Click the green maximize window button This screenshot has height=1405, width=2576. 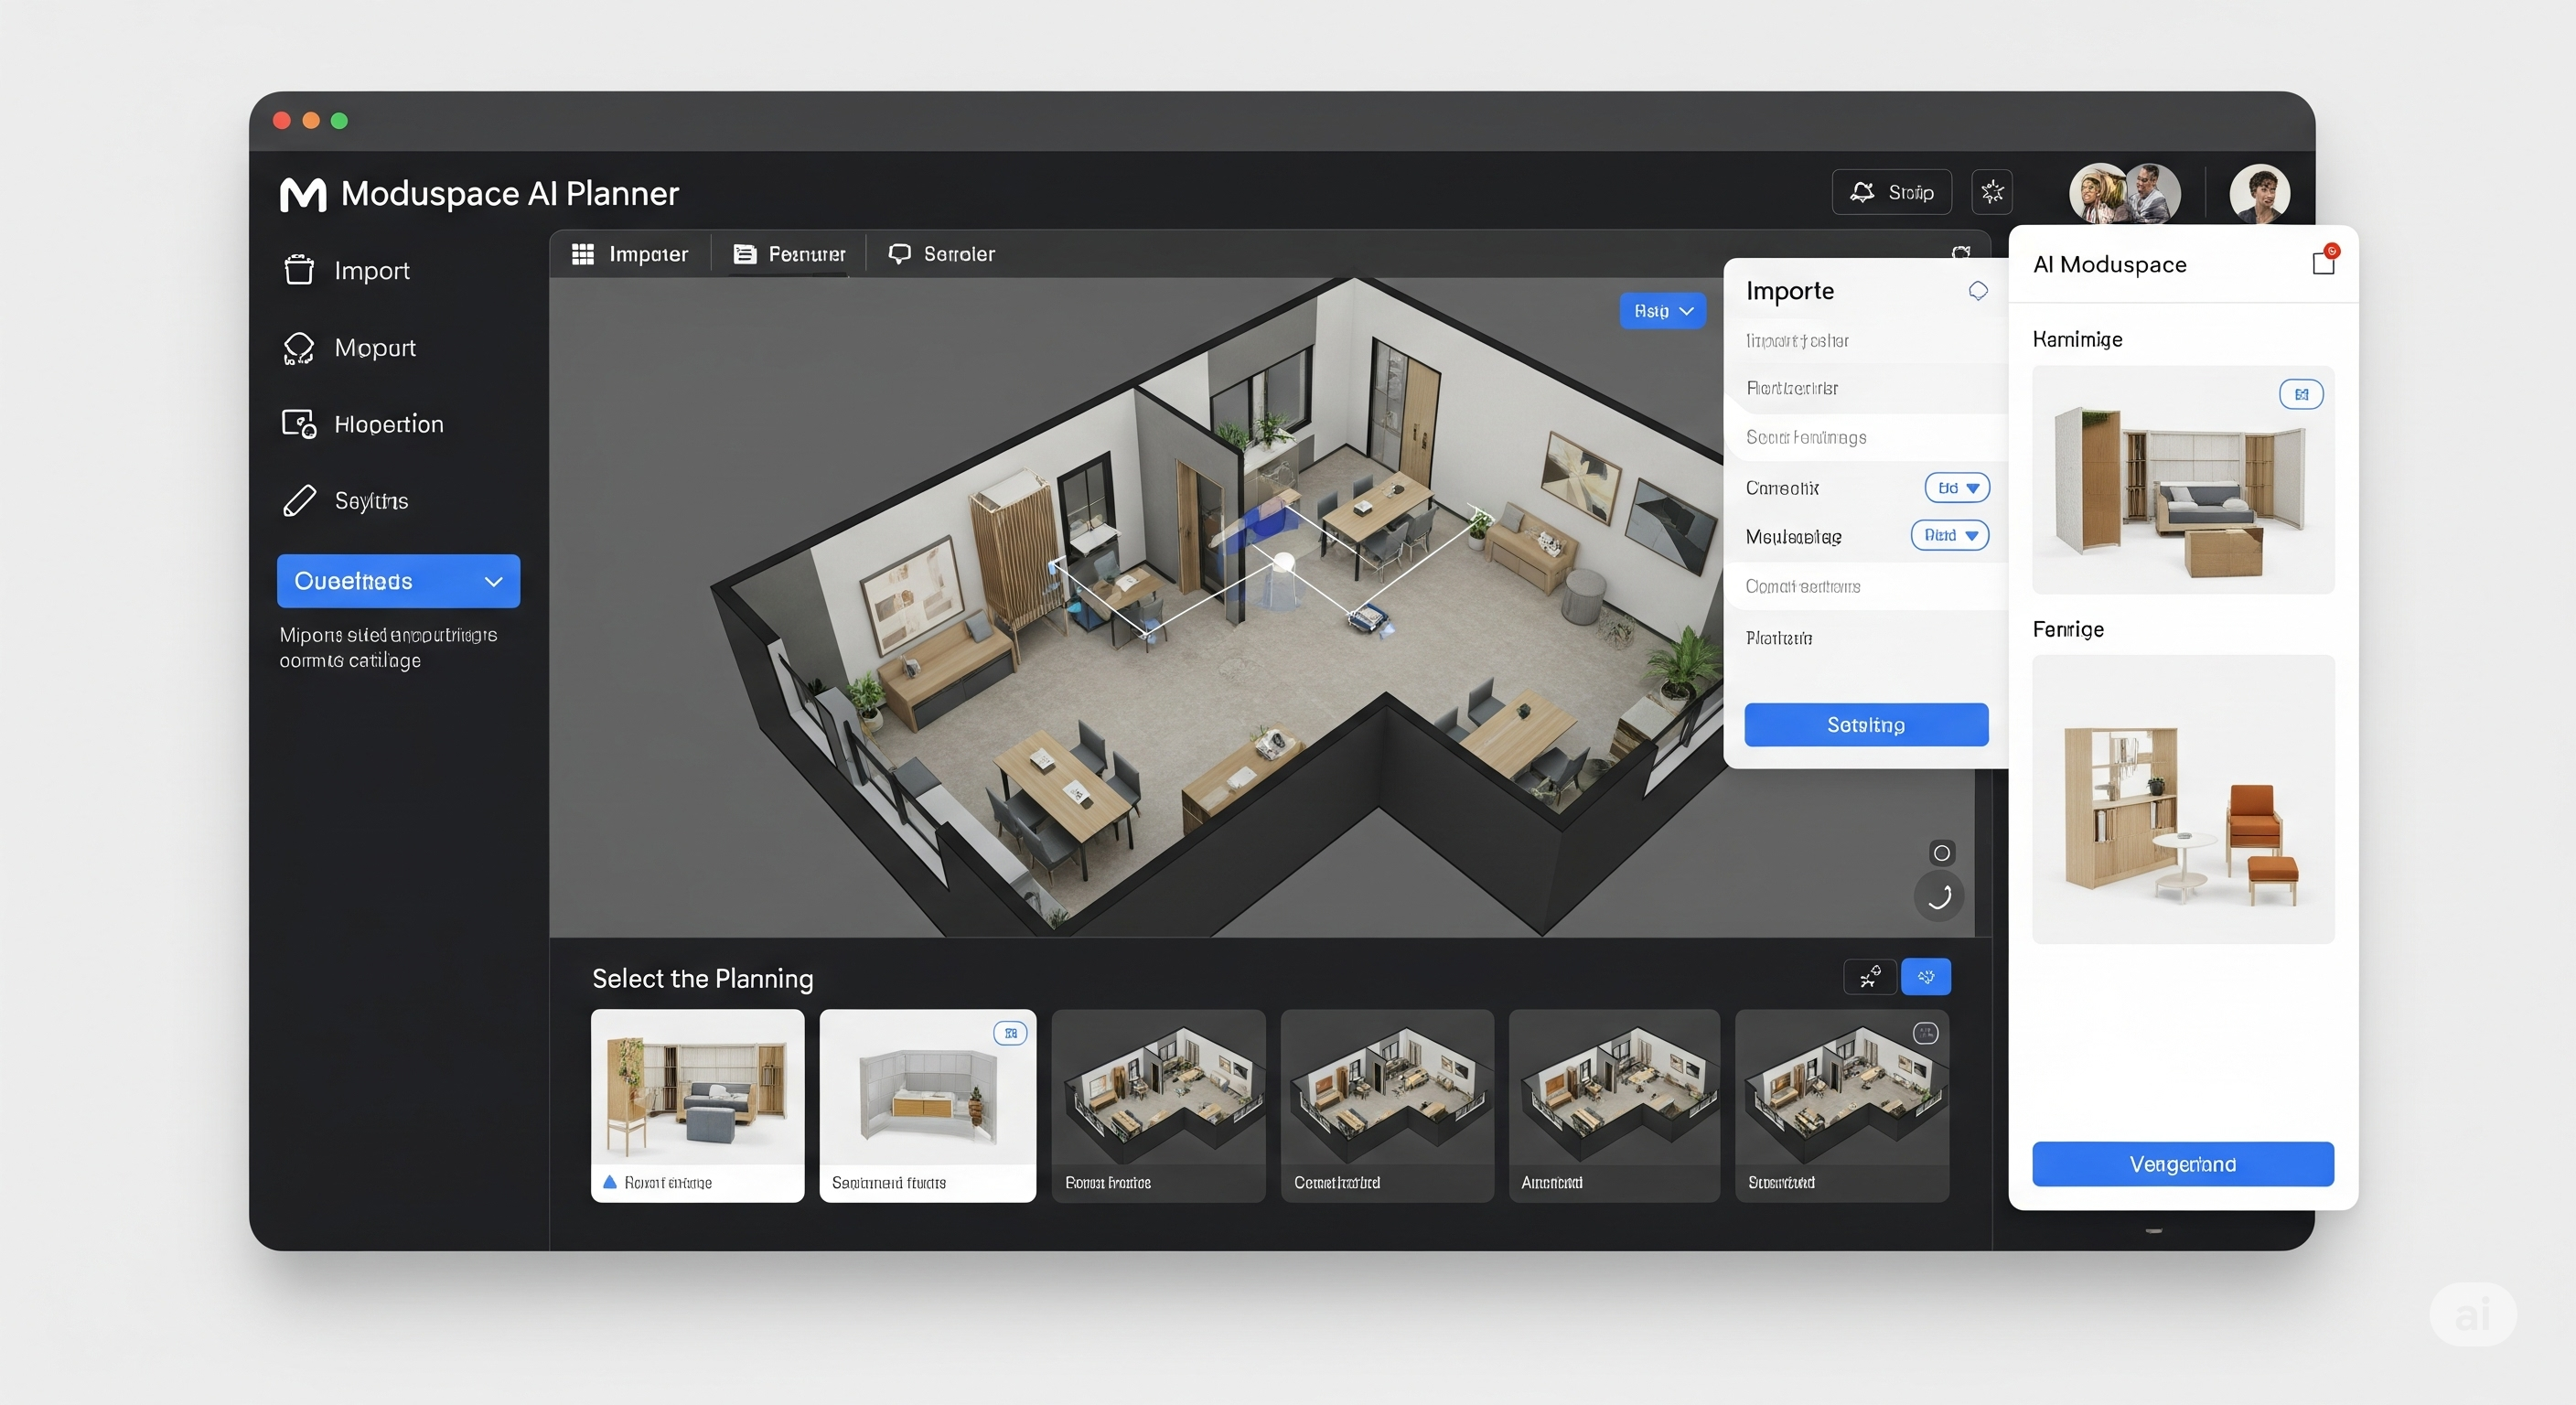(x=340, y=121)
